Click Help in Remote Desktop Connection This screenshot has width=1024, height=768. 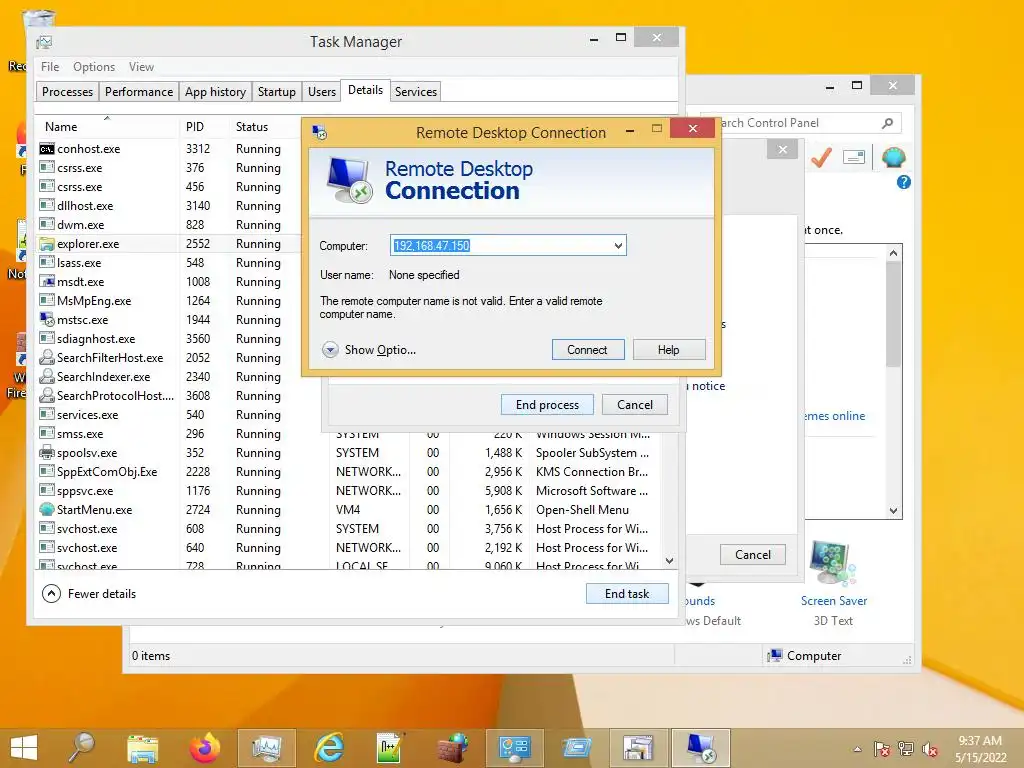(x=669, y=349)
